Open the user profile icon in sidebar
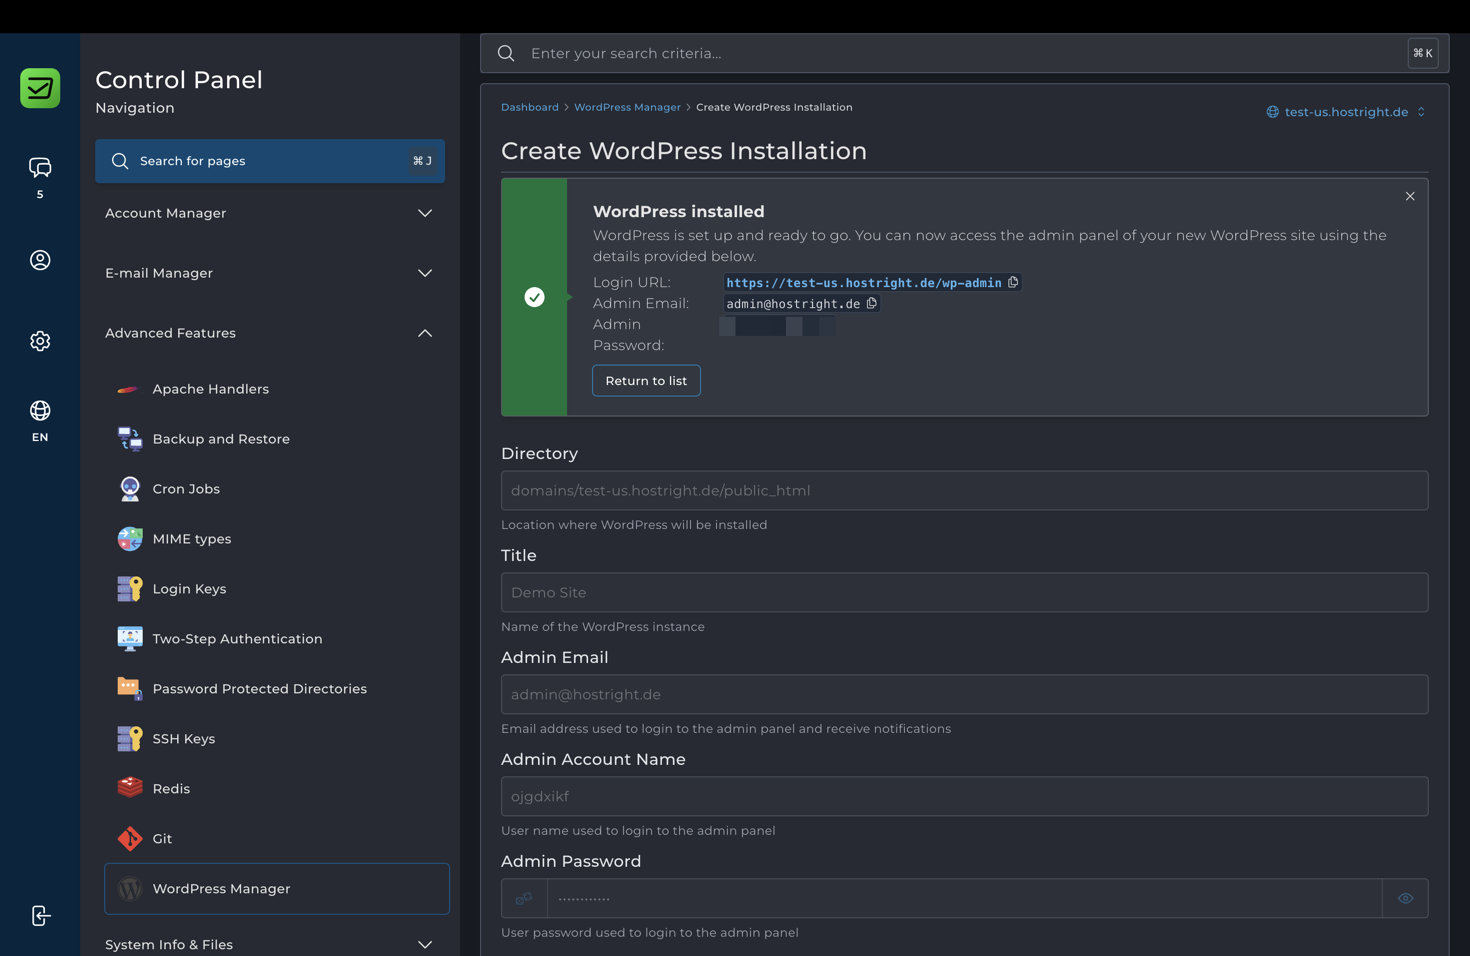Image resolution: width=1470 pixels, height=956 pixels. (40, 260)
